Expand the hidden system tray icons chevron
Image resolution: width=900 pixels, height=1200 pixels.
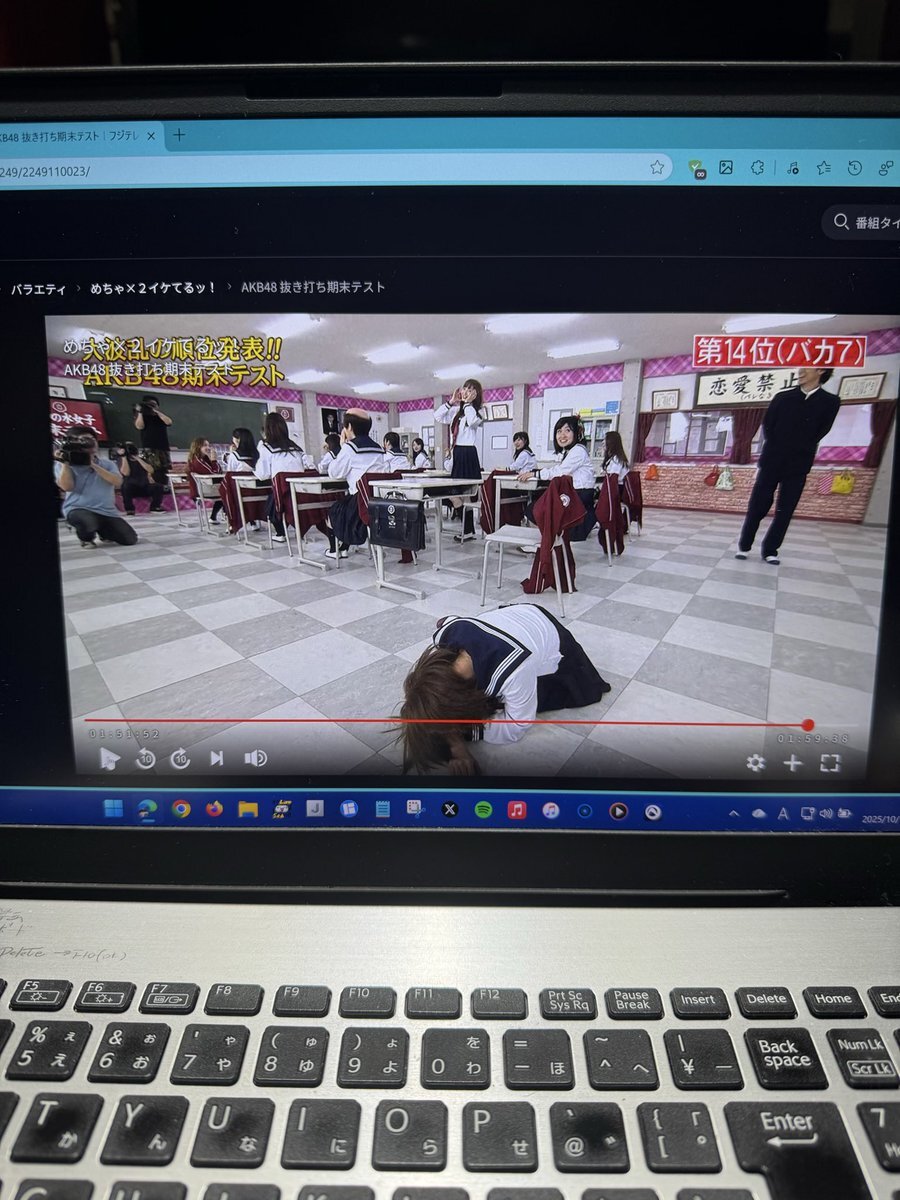pyautogui.click(x=732, y=813)
